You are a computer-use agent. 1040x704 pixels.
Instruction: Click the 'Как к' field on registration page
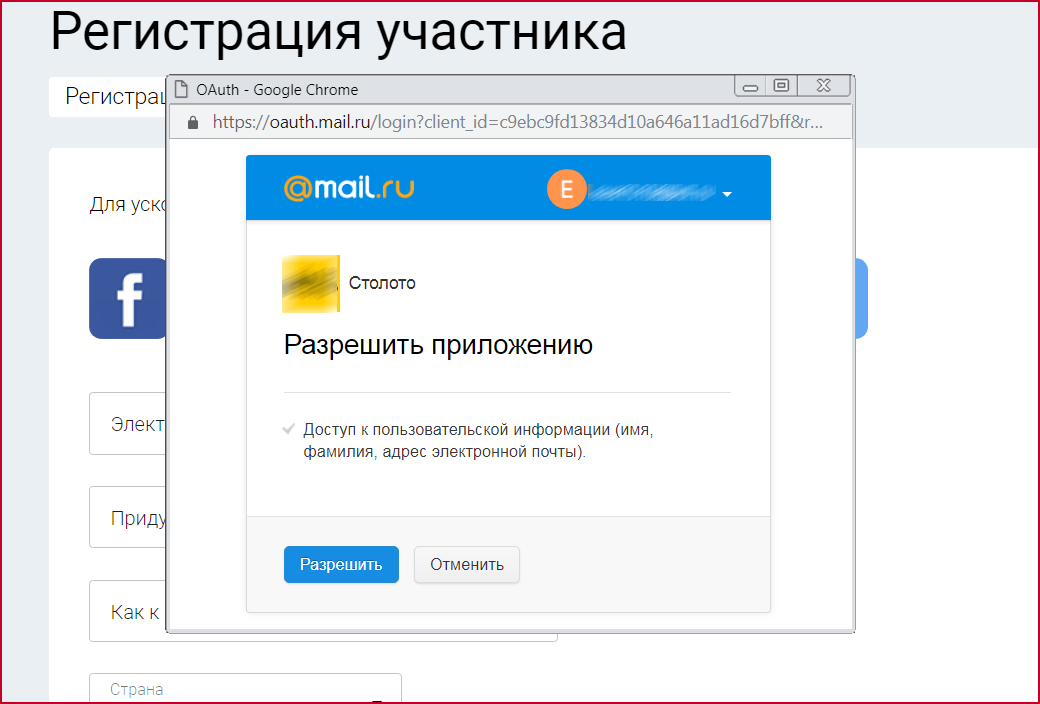[x=127, y=612]
